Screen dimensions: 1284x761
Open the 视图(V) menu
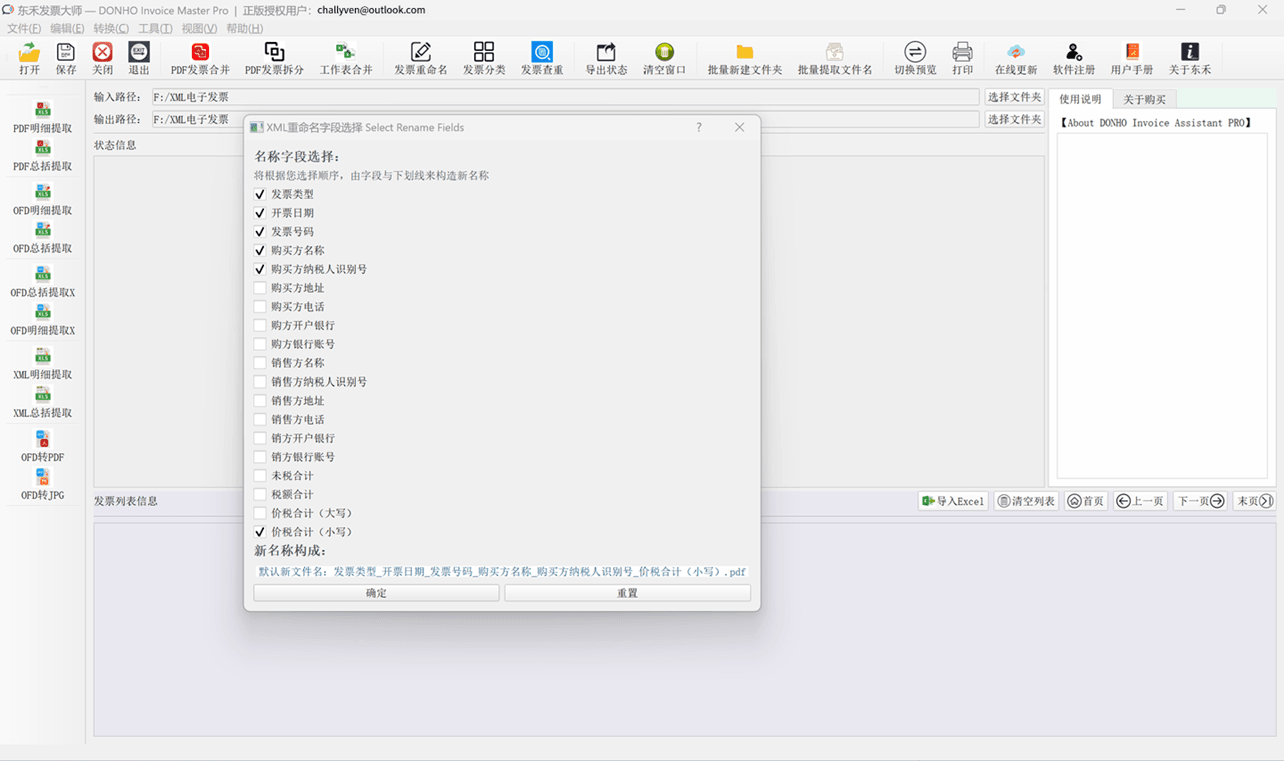click(199, 28)
